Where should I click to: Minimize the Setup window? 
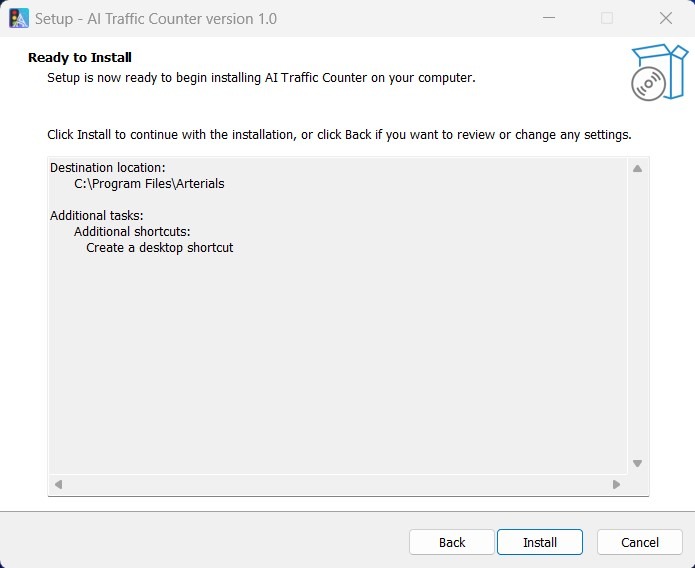tap(549, 18)
